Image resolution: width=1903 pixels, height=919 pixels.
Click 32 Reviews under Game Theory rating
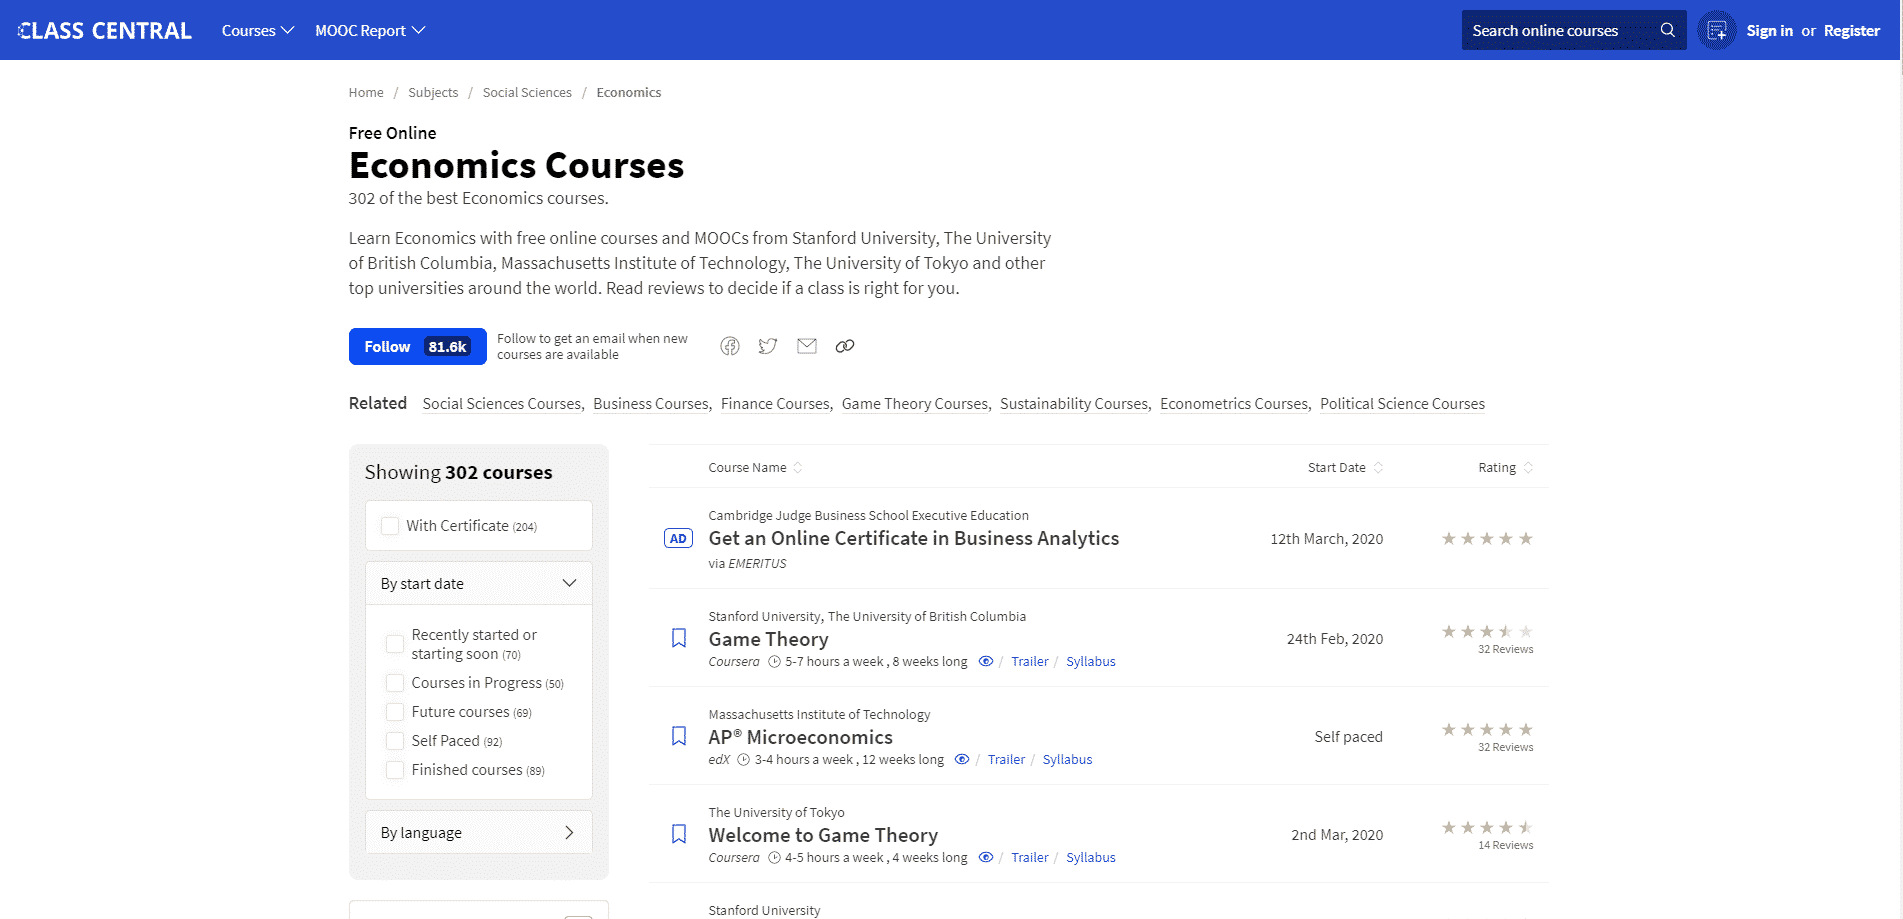[1505, 649]
